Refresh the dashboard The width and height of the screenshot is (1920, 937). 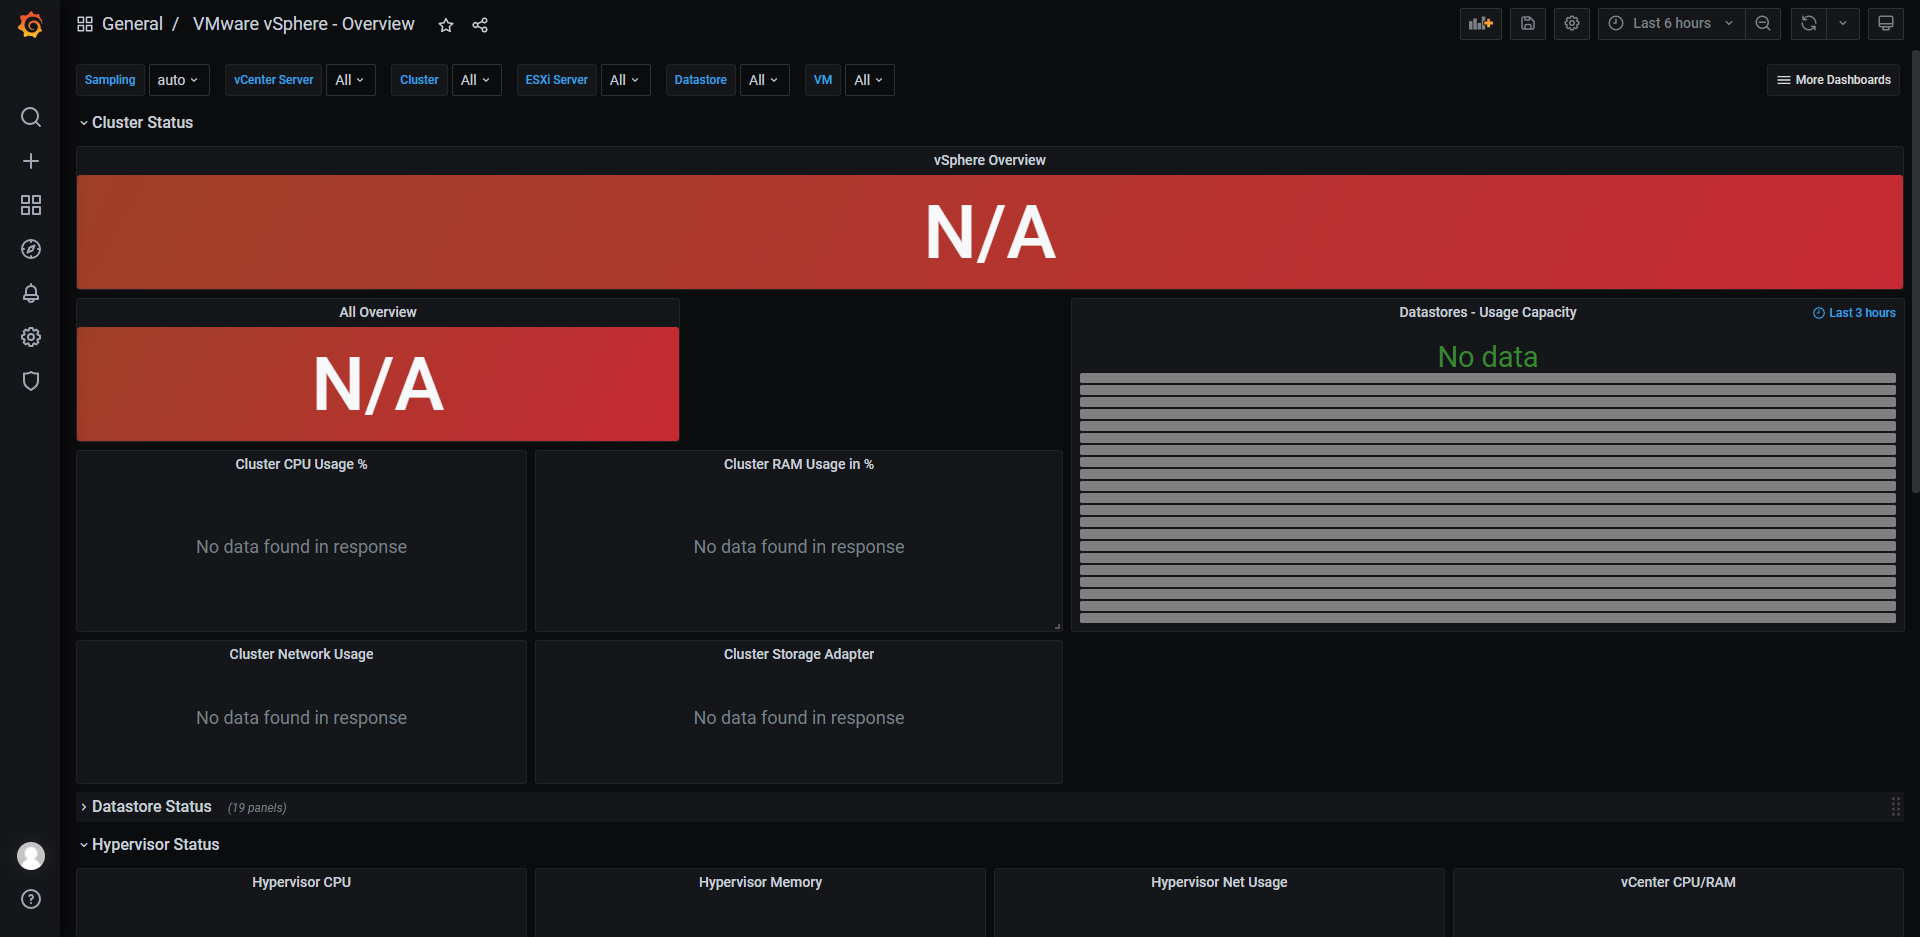[x=1809, y=23]
